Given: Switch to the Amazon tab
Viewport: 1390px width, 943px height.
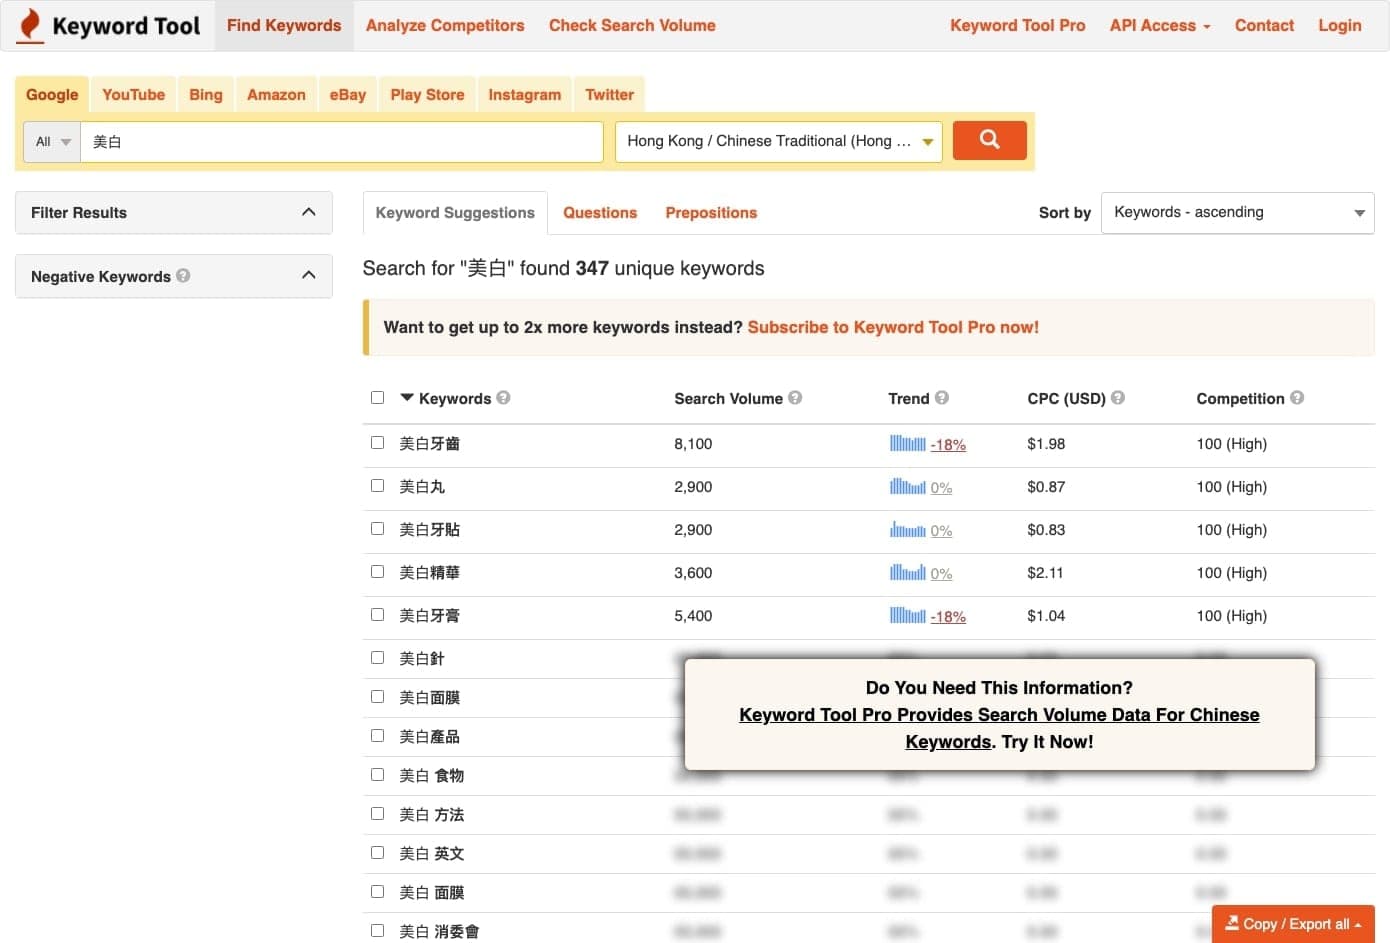Looking at the screenshot, I should tap(276, 94).
